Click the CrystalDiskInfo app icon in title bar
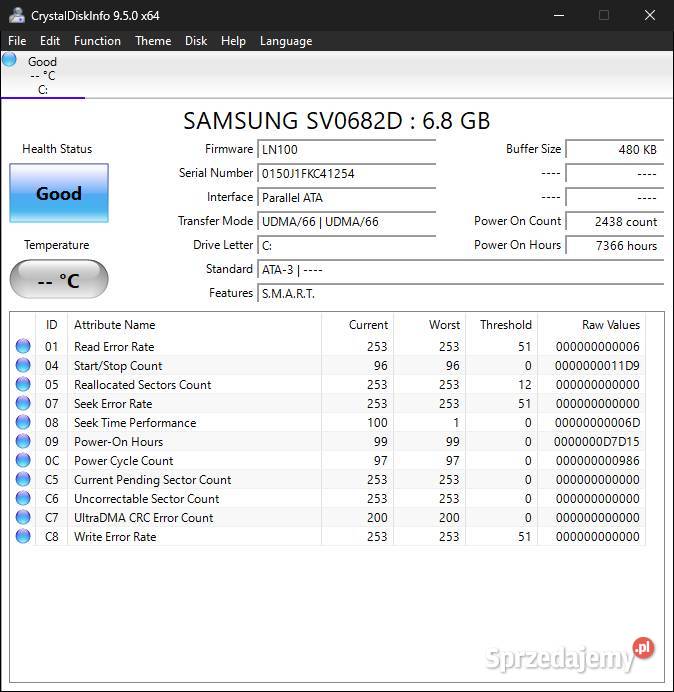 pyautogui.click(x=17, y=15)
